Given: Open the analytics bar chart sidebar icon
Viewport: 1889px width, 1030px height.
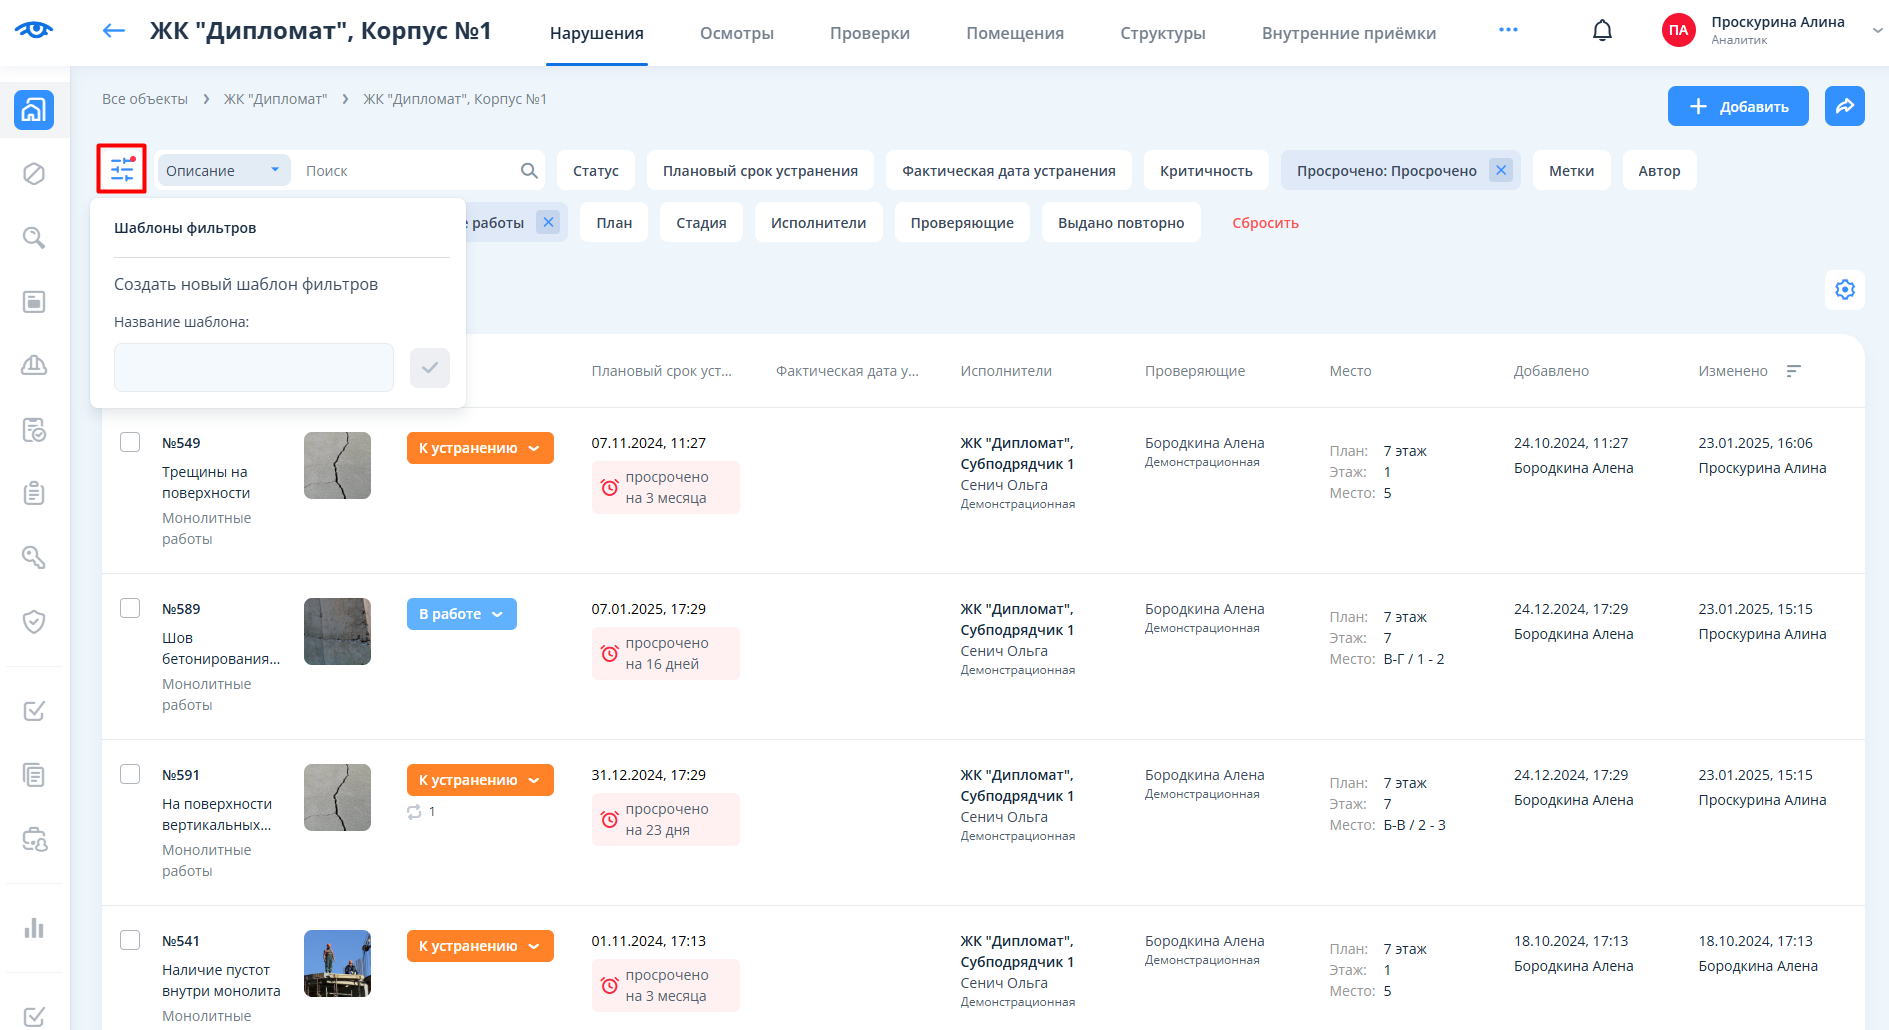Looking at the screenshot, I should click(34, 928).
